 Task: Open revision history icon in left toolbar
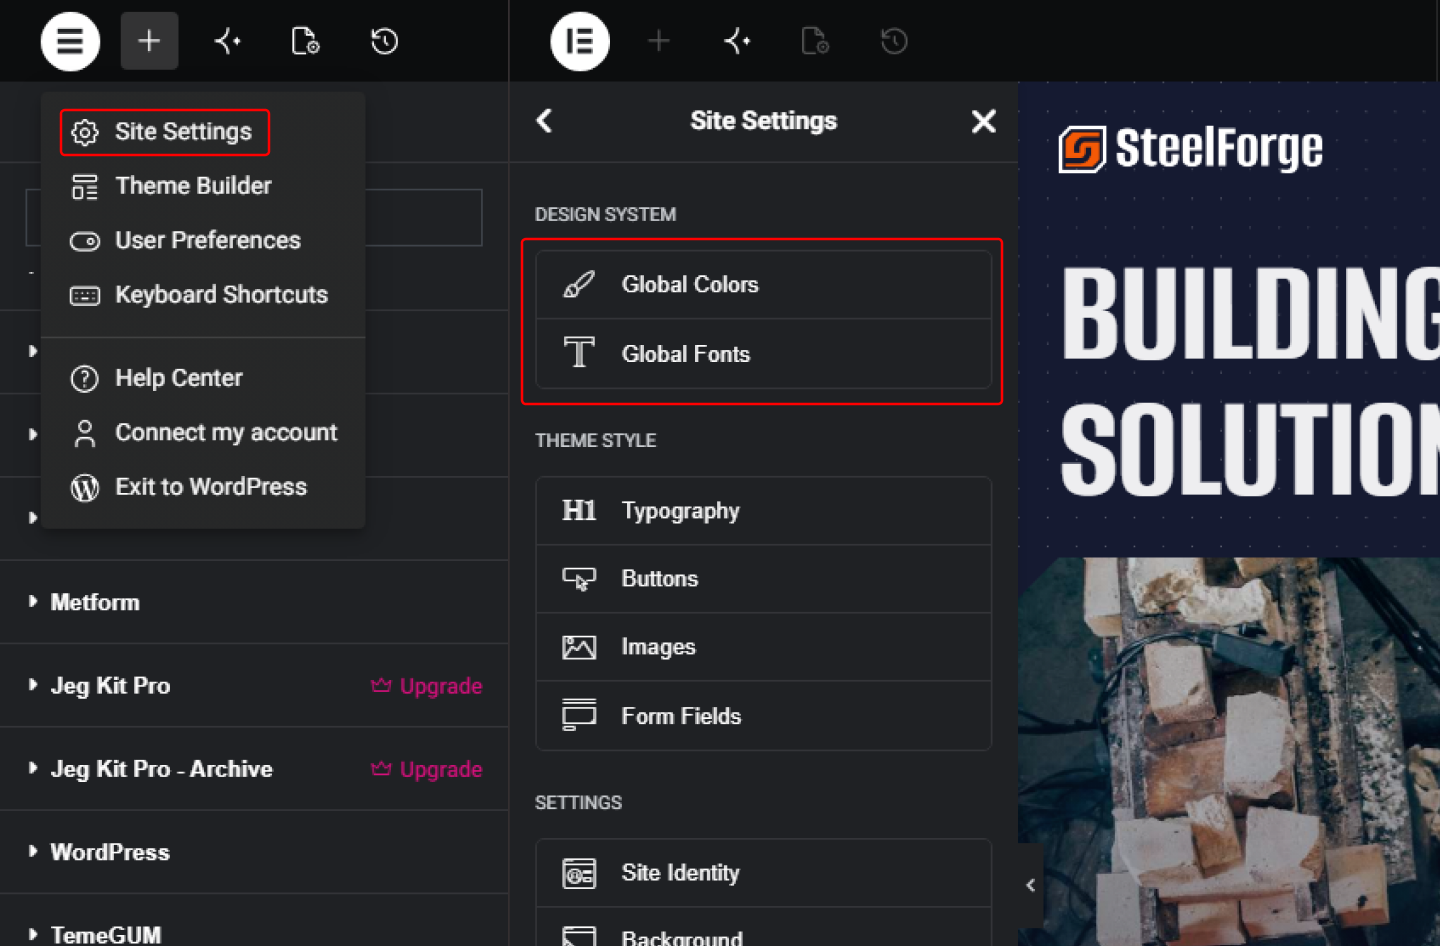[x=384, y=41]
